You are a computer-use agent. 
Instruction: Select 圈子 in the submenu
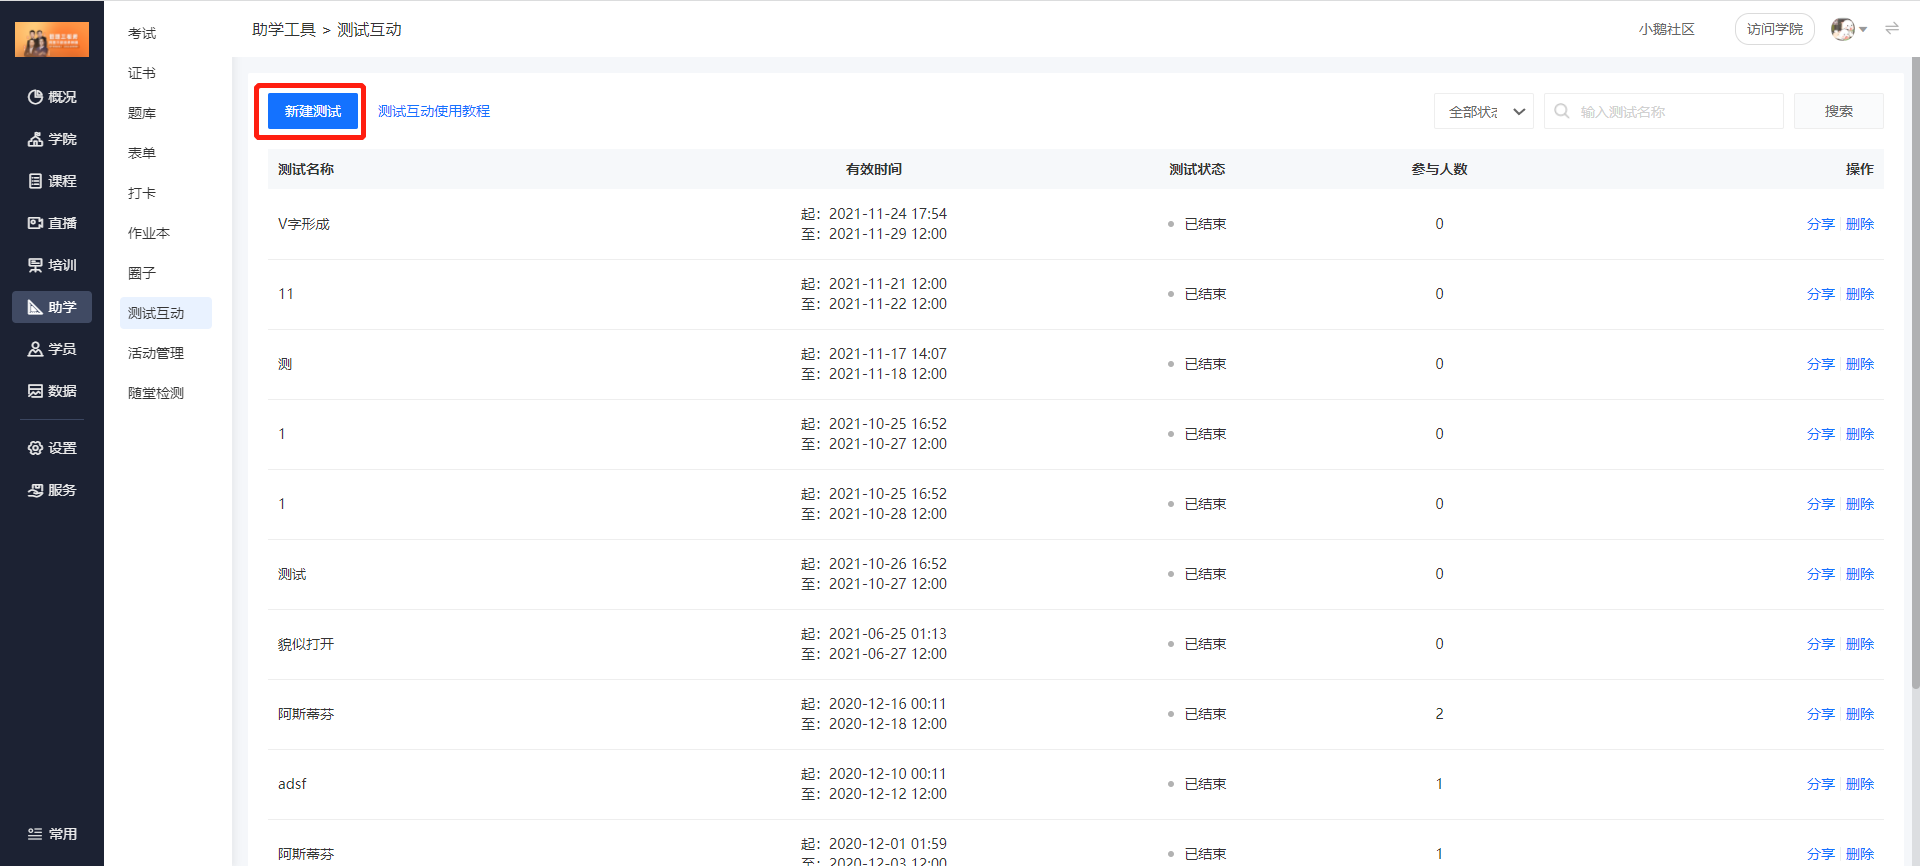(142, 273)
